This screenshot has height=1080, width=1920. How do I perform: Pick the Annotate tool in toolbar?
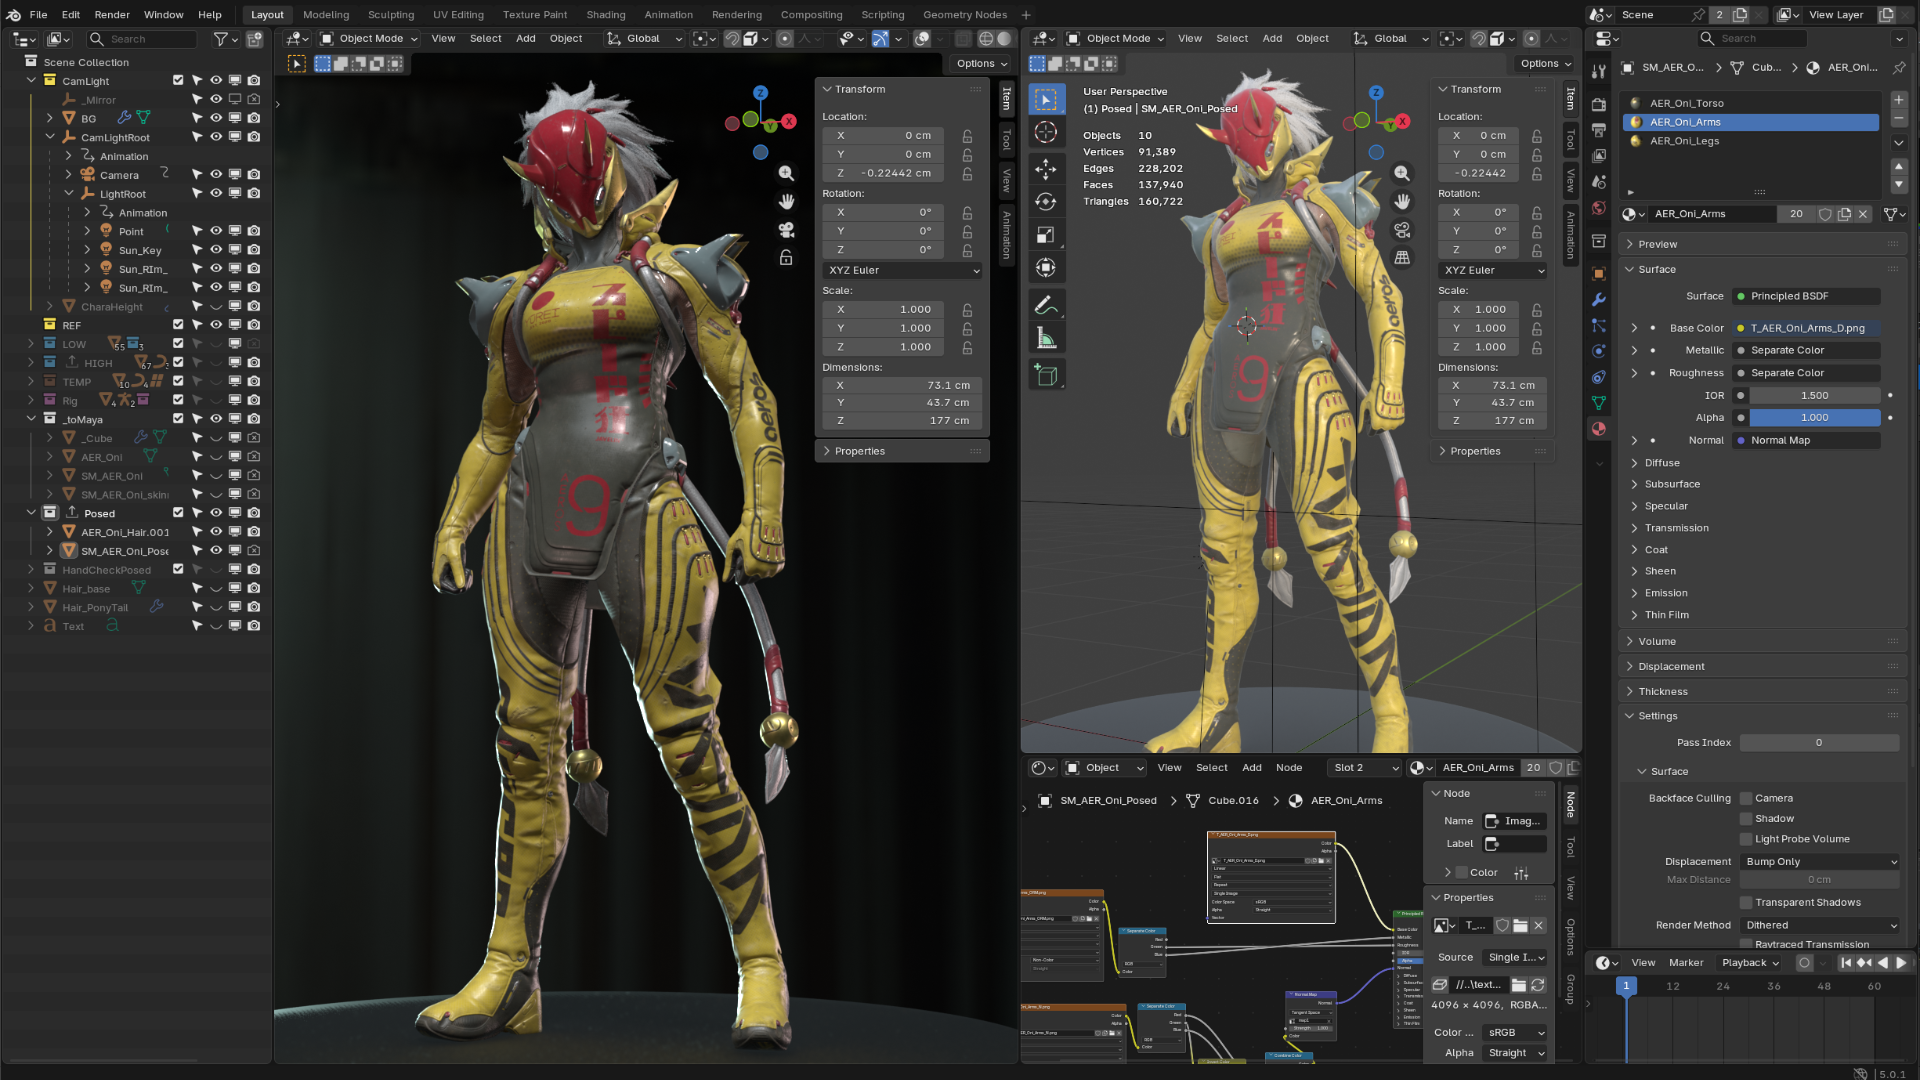1046,306
